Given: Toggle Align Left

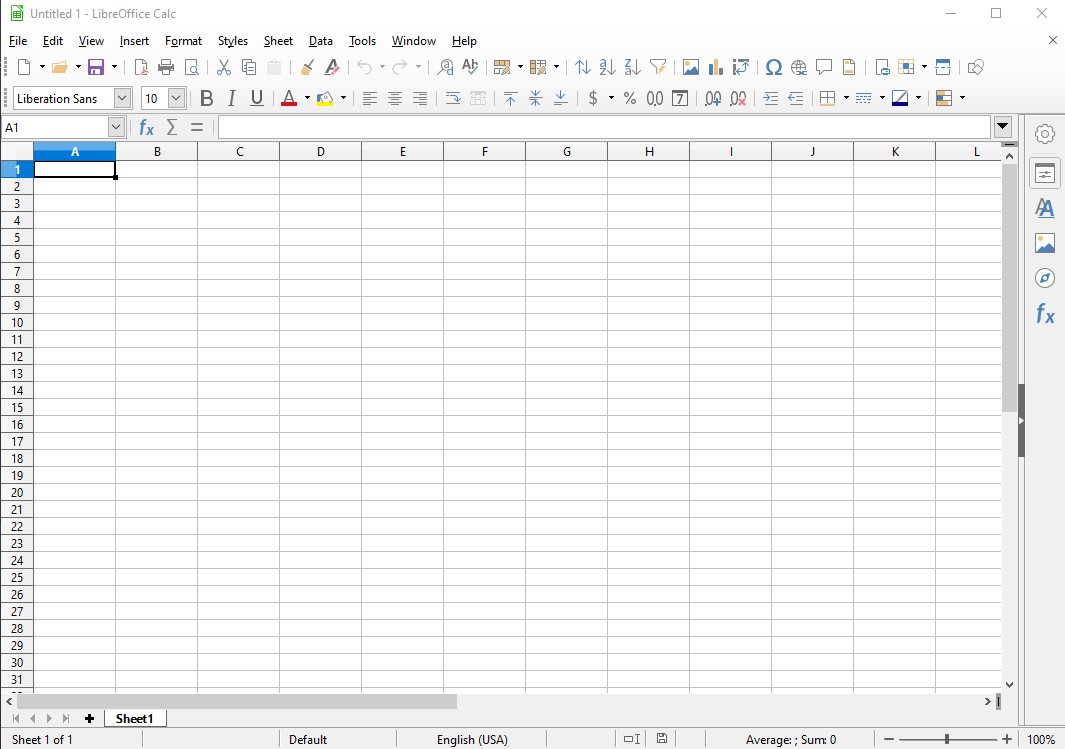Looking at the screenshot, I should click(x=369, y=98).
